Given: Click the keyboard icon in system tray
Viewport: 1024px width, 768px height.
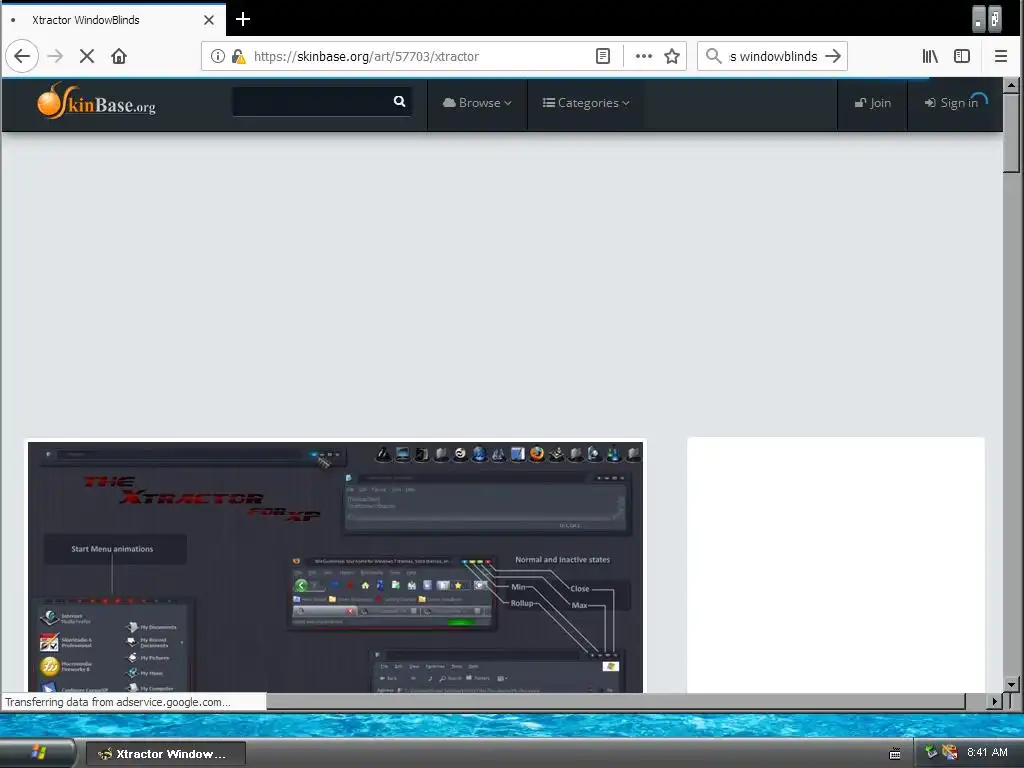Looking at the screenshot, I should coord(895,754).
